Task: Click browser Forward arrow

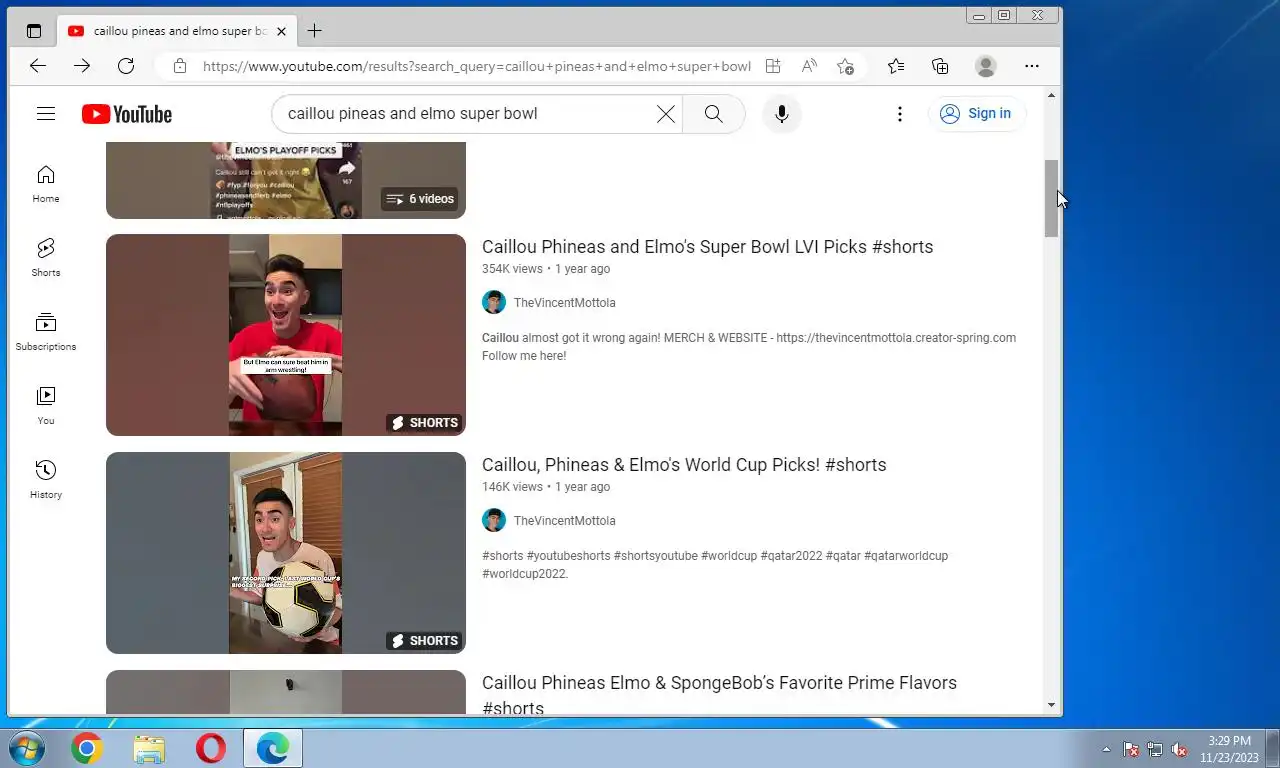Action: click(82, 66)
